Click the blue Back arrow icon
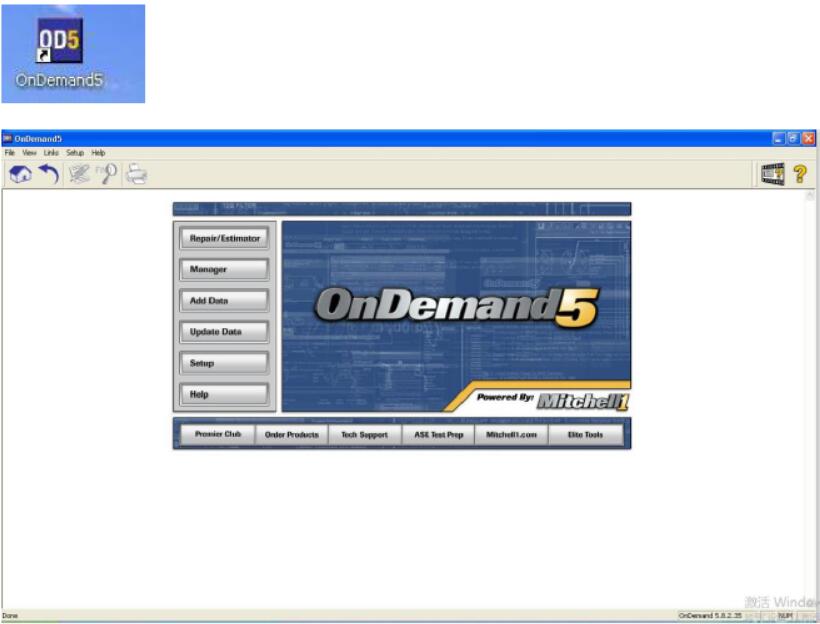Viewport: 820px width, 624px height. (49, 174)
